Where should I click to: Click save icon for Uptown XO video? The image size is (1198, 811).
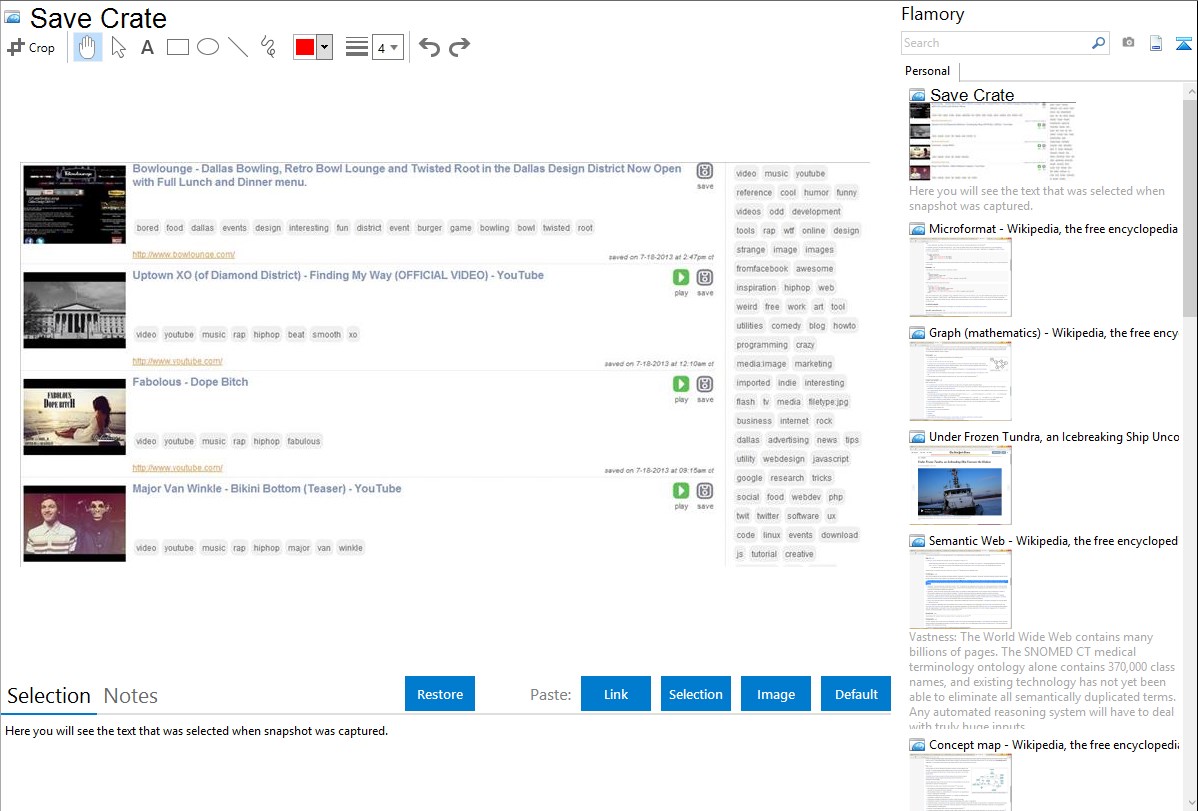pyautogui.click(x=704, y=277)
